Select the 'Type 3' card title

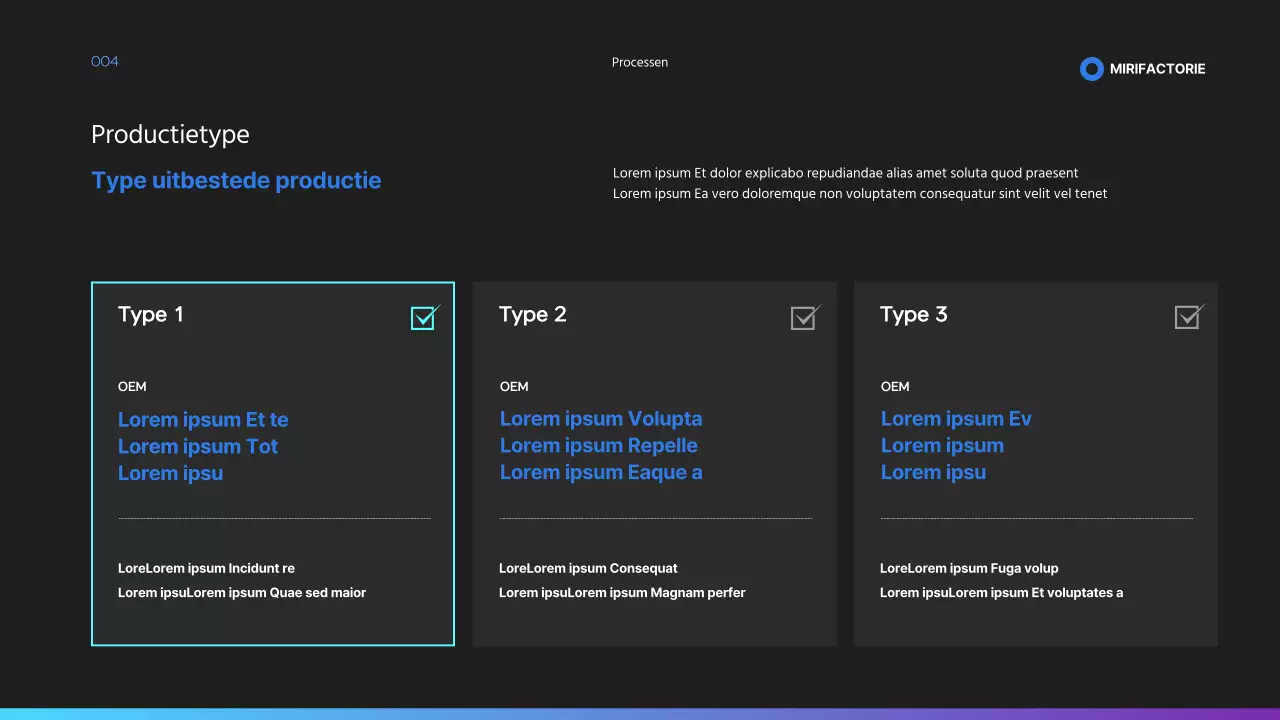tap(914, 314)
